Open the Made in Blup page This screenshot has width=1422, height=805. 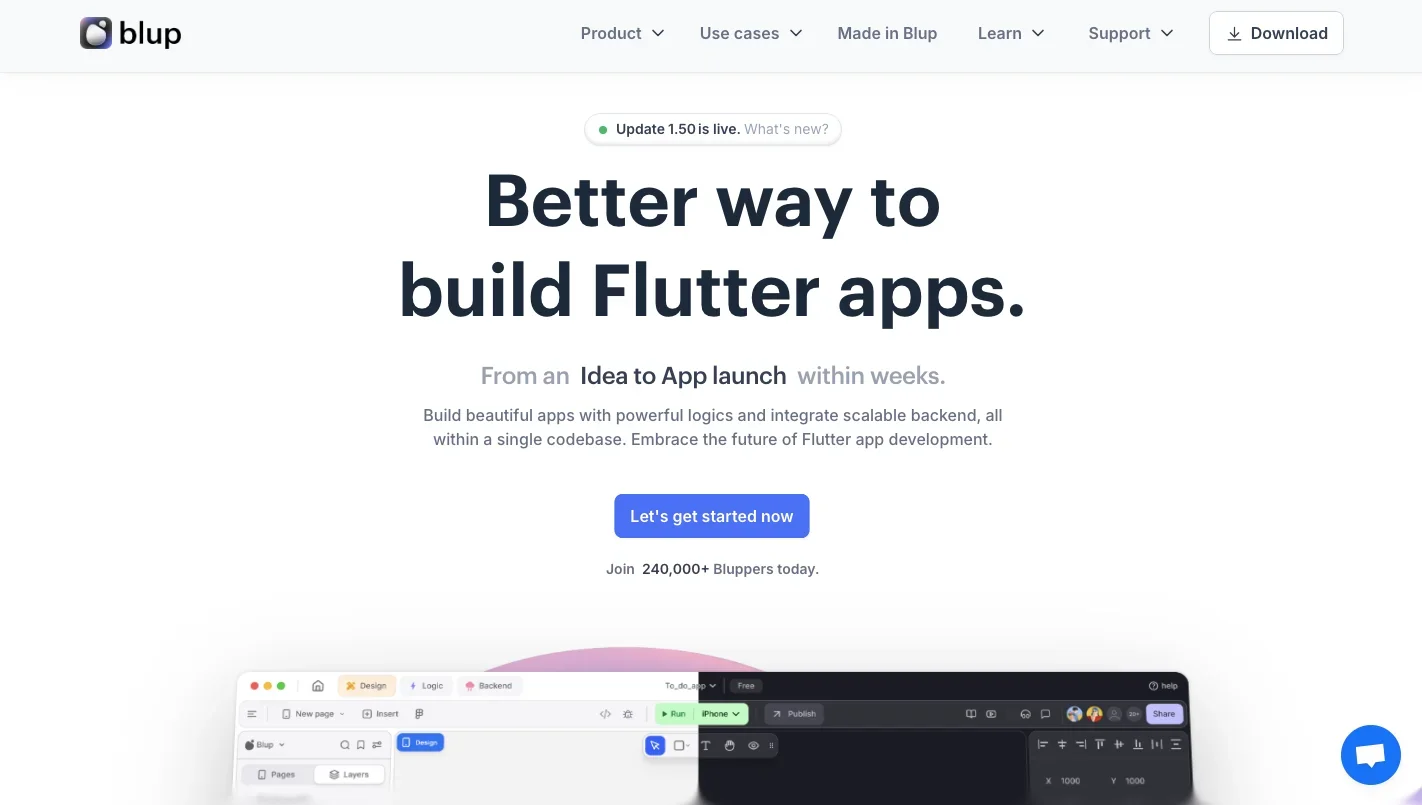(887, 33)
